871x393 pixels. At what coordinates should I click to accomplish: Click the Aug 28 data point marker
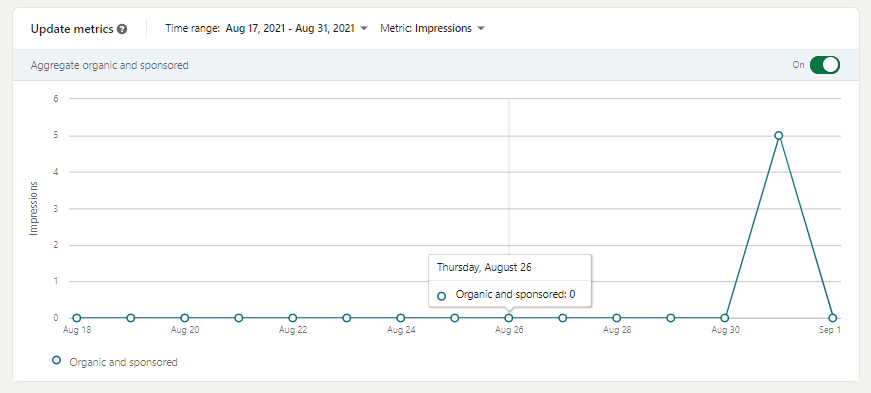tap(617, 318)
